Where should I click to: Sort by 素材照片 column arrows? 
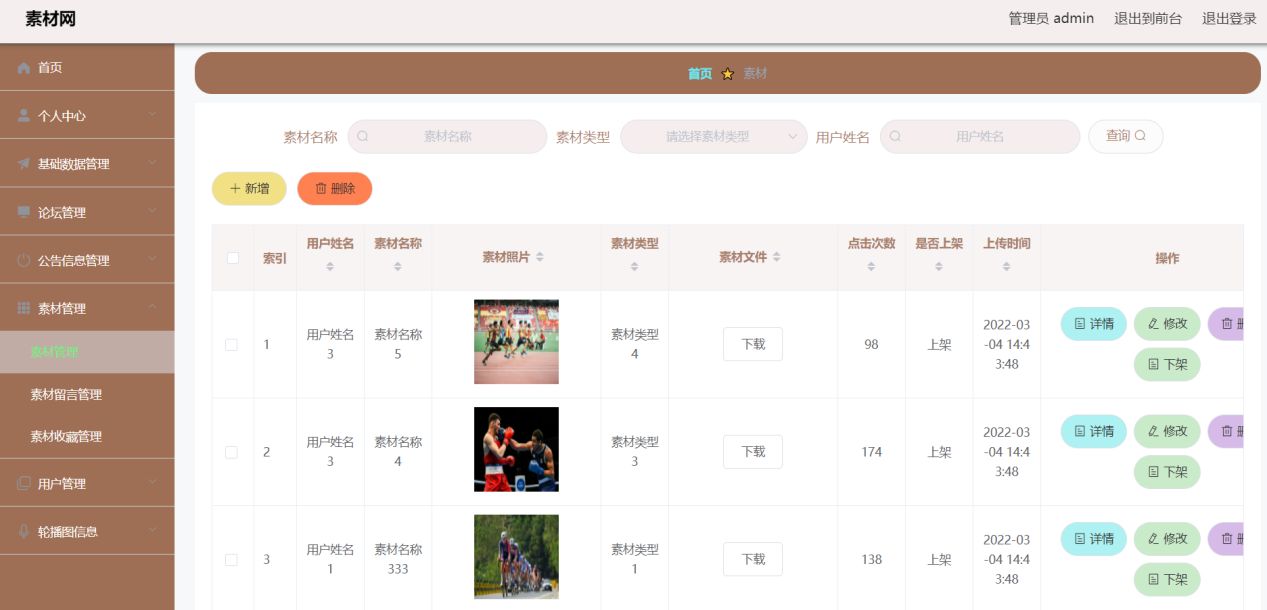tap(540, 257)
